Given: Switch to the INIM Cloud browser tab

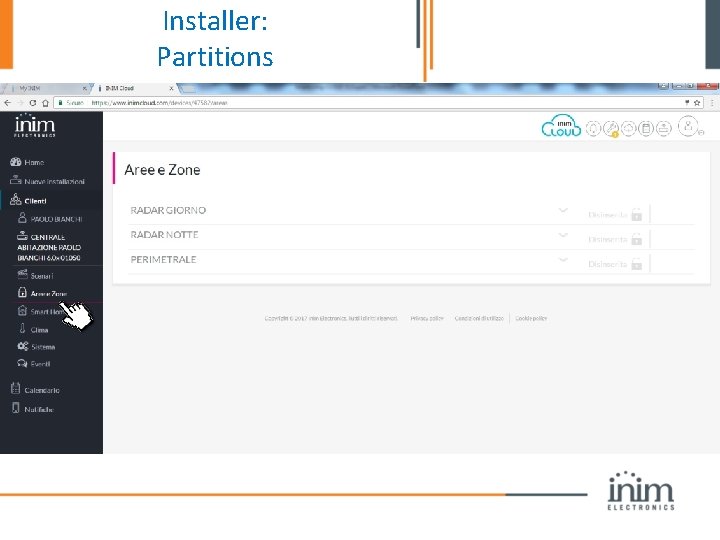Looking at the screenshot, I should tap(133, 88).
